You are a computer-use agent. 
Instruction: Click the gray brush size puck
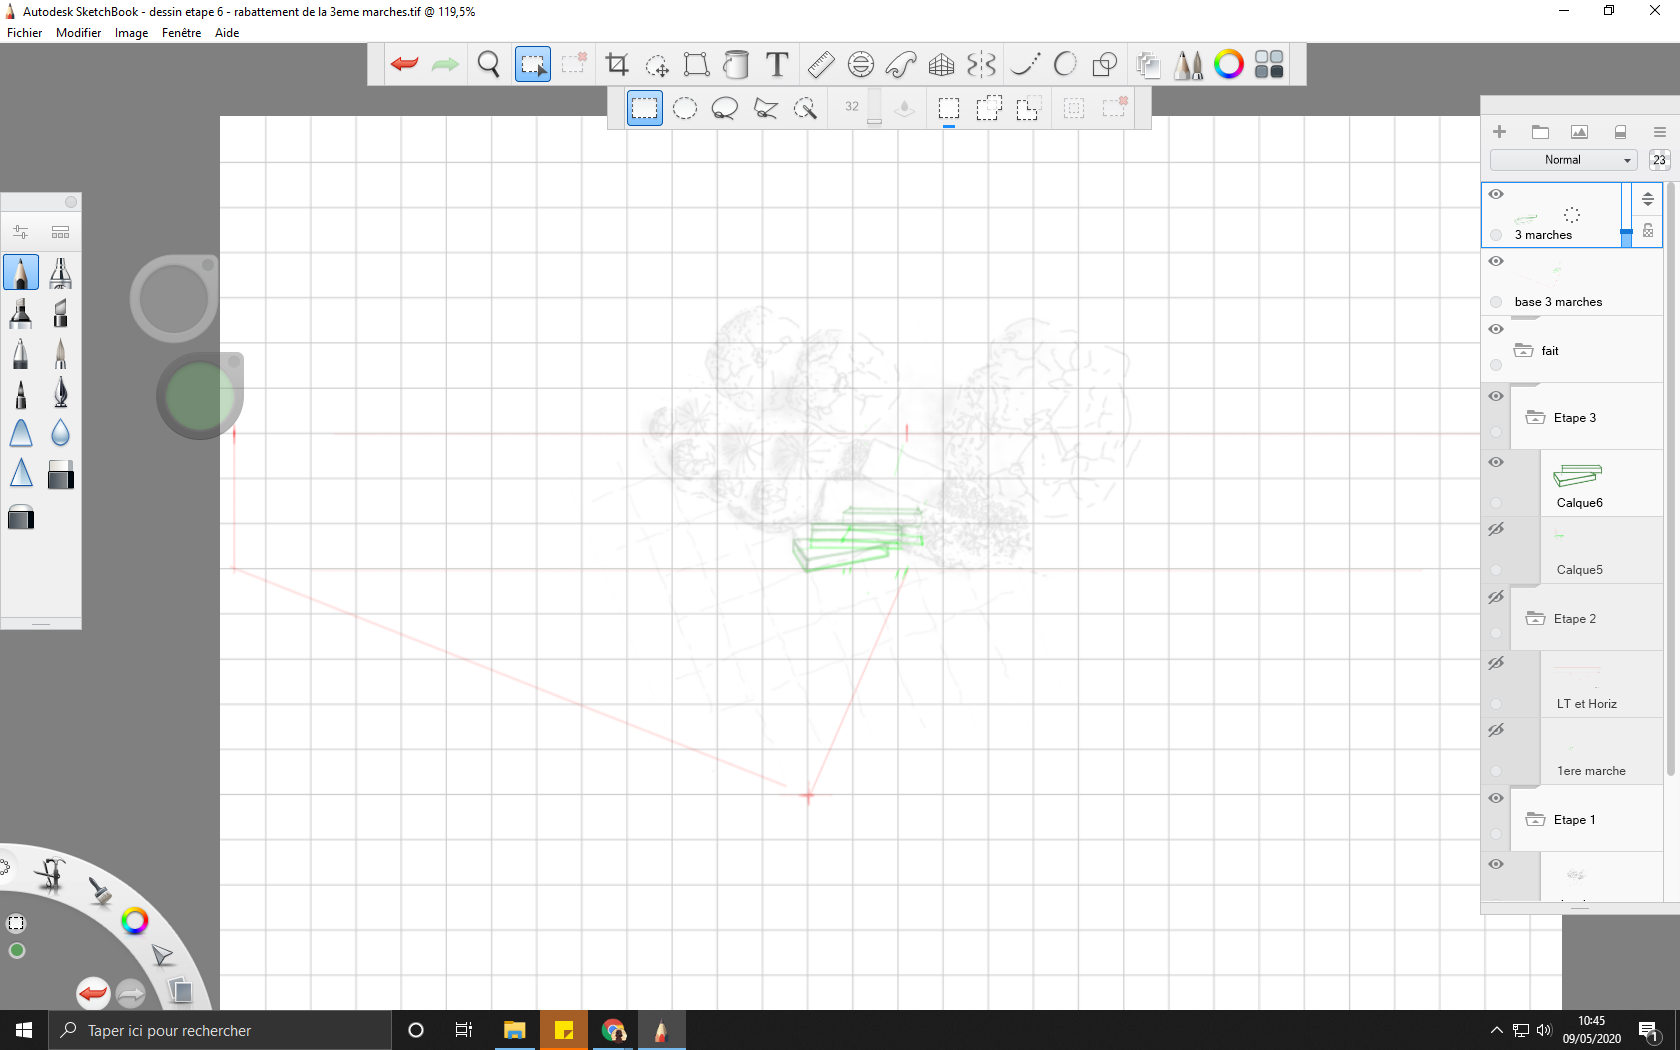(174, 298)
